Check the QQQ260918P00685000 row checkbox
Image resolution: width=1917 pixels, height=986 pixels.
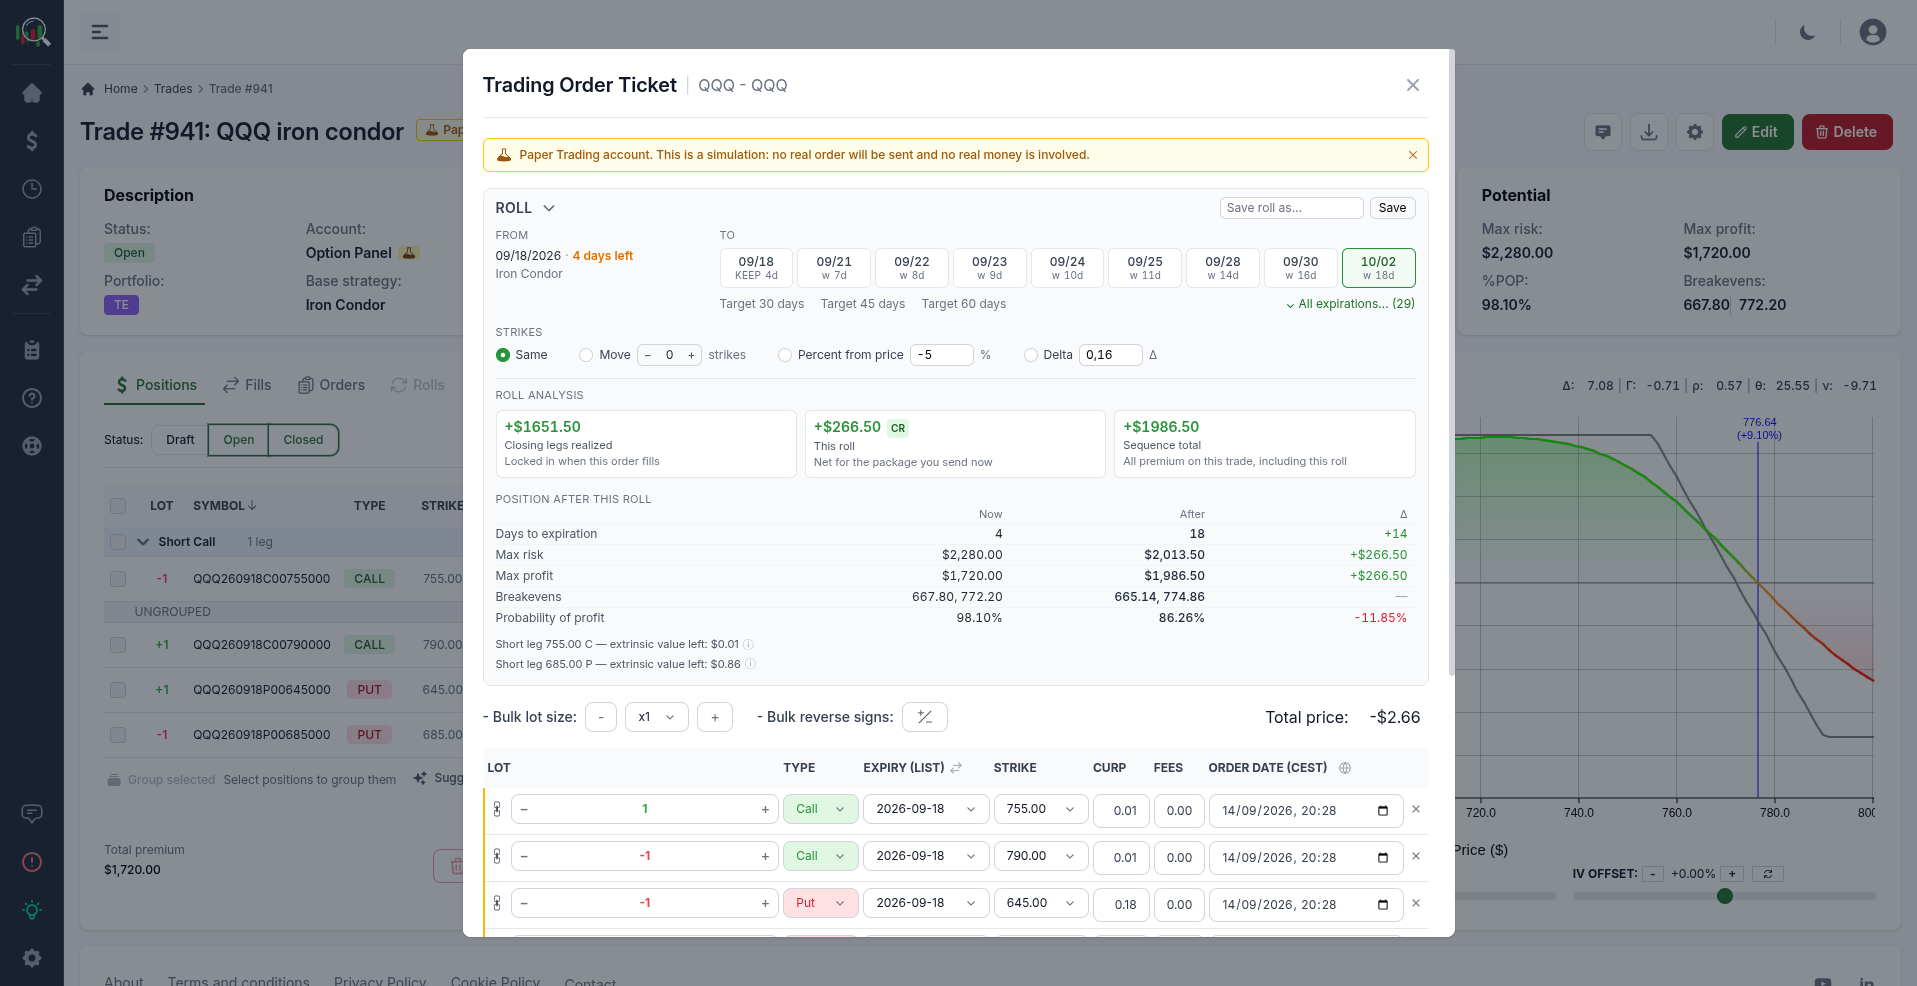click(x=118, y=735)
